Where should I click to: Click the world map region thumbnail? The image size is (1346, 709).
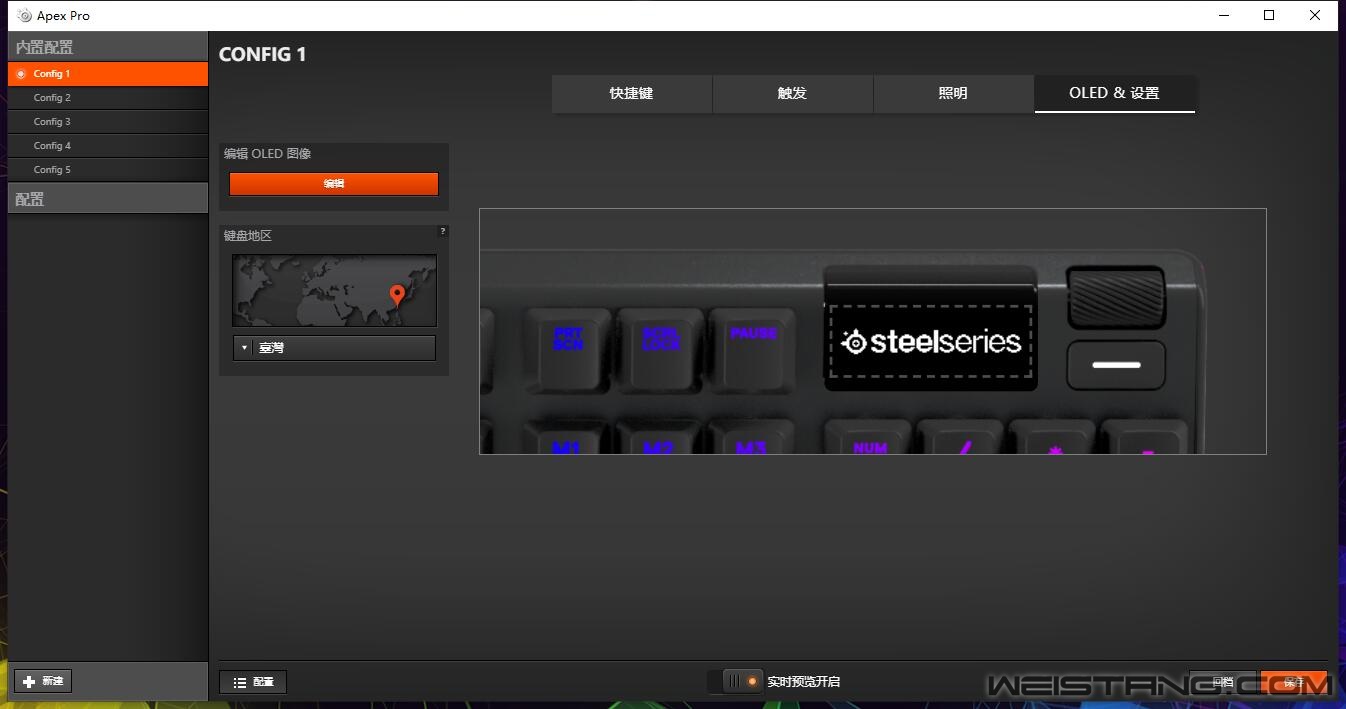(x=334, y=290)
